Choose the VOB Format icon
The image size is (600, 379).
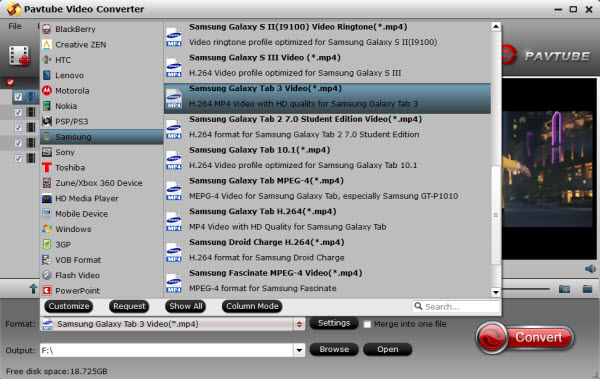(47, 260)
